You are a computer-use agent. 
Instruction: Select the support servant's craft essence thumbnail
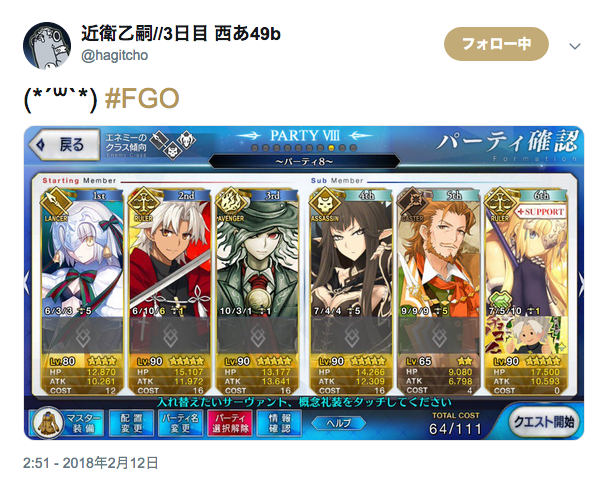[x=526, y=335]
